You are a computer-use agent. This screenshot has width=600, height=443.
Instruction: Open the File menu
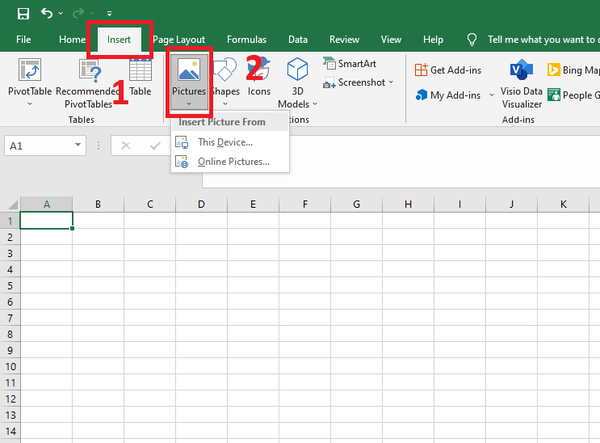pos(23,39)
